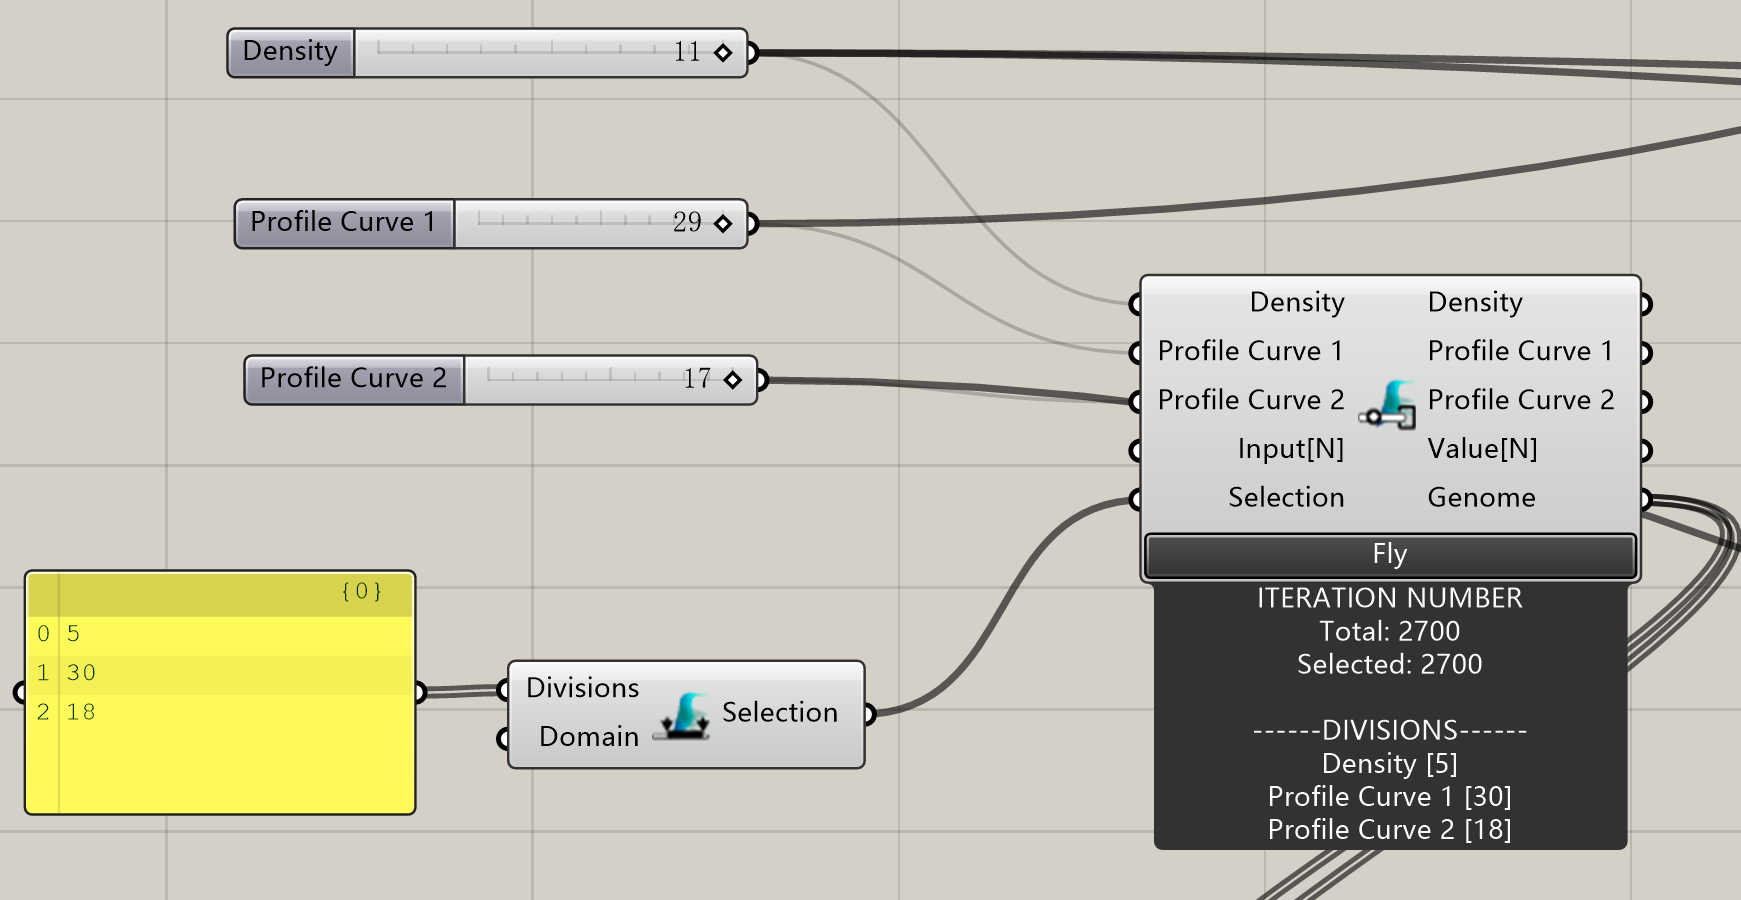Click the Density slider name label
The image size is (1741, 900).
point(290,52)
